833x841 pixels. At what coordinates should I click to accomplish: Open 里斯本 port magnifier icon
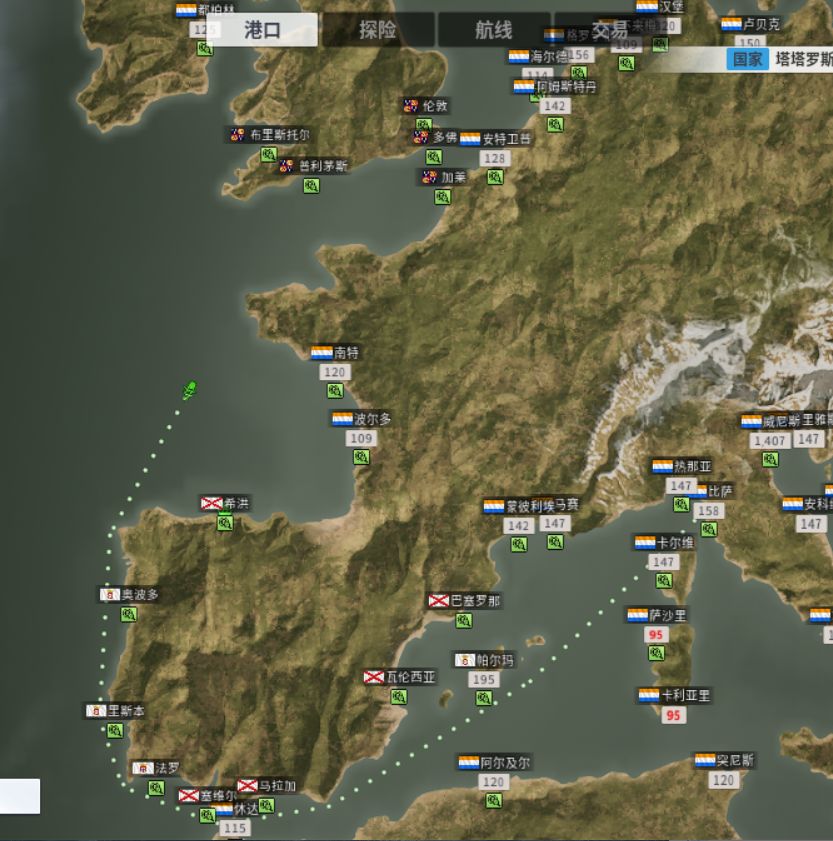point(115,731)
